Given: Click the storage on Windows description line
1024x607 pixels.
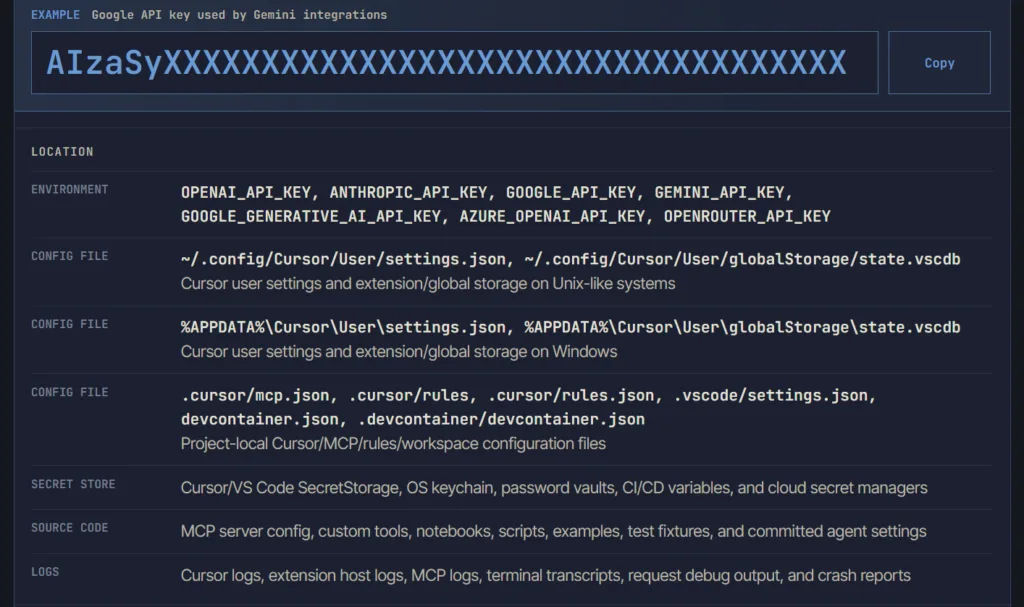Looking at the screenshot, I should [x=399, y=352].
